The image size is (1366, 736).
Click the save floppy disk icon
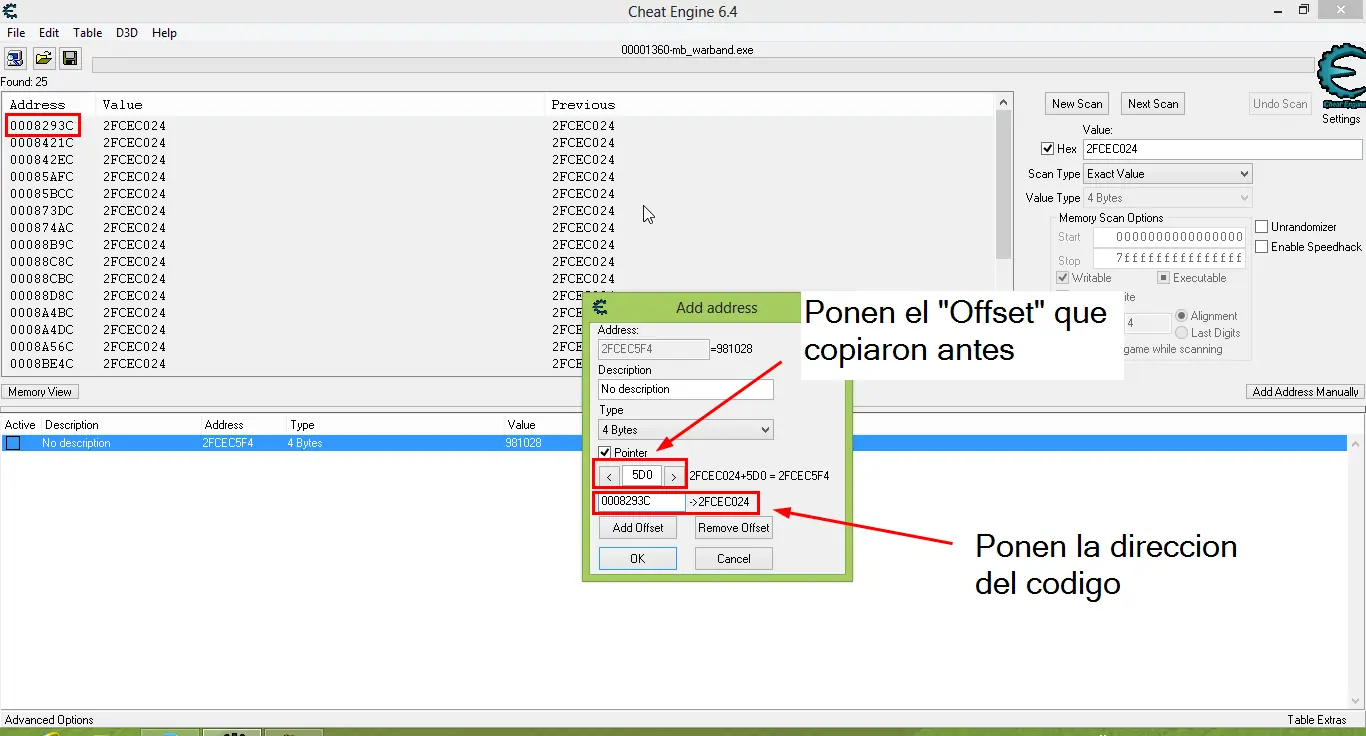69,58
